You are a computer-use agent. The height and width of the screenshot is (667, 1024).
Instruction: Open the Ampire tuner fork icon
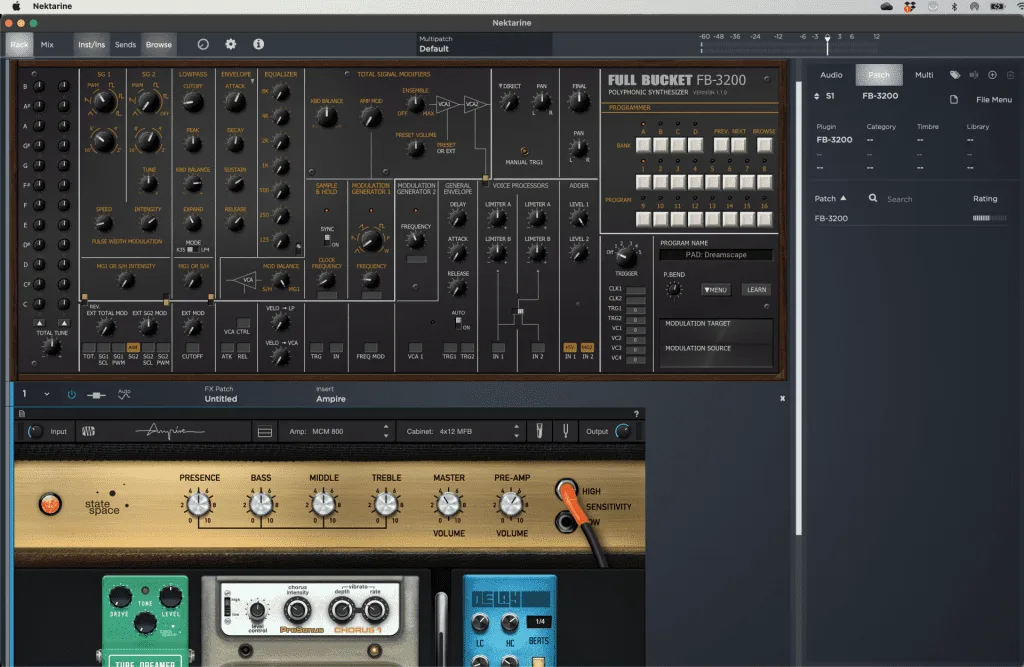click(x=566, y=431)
